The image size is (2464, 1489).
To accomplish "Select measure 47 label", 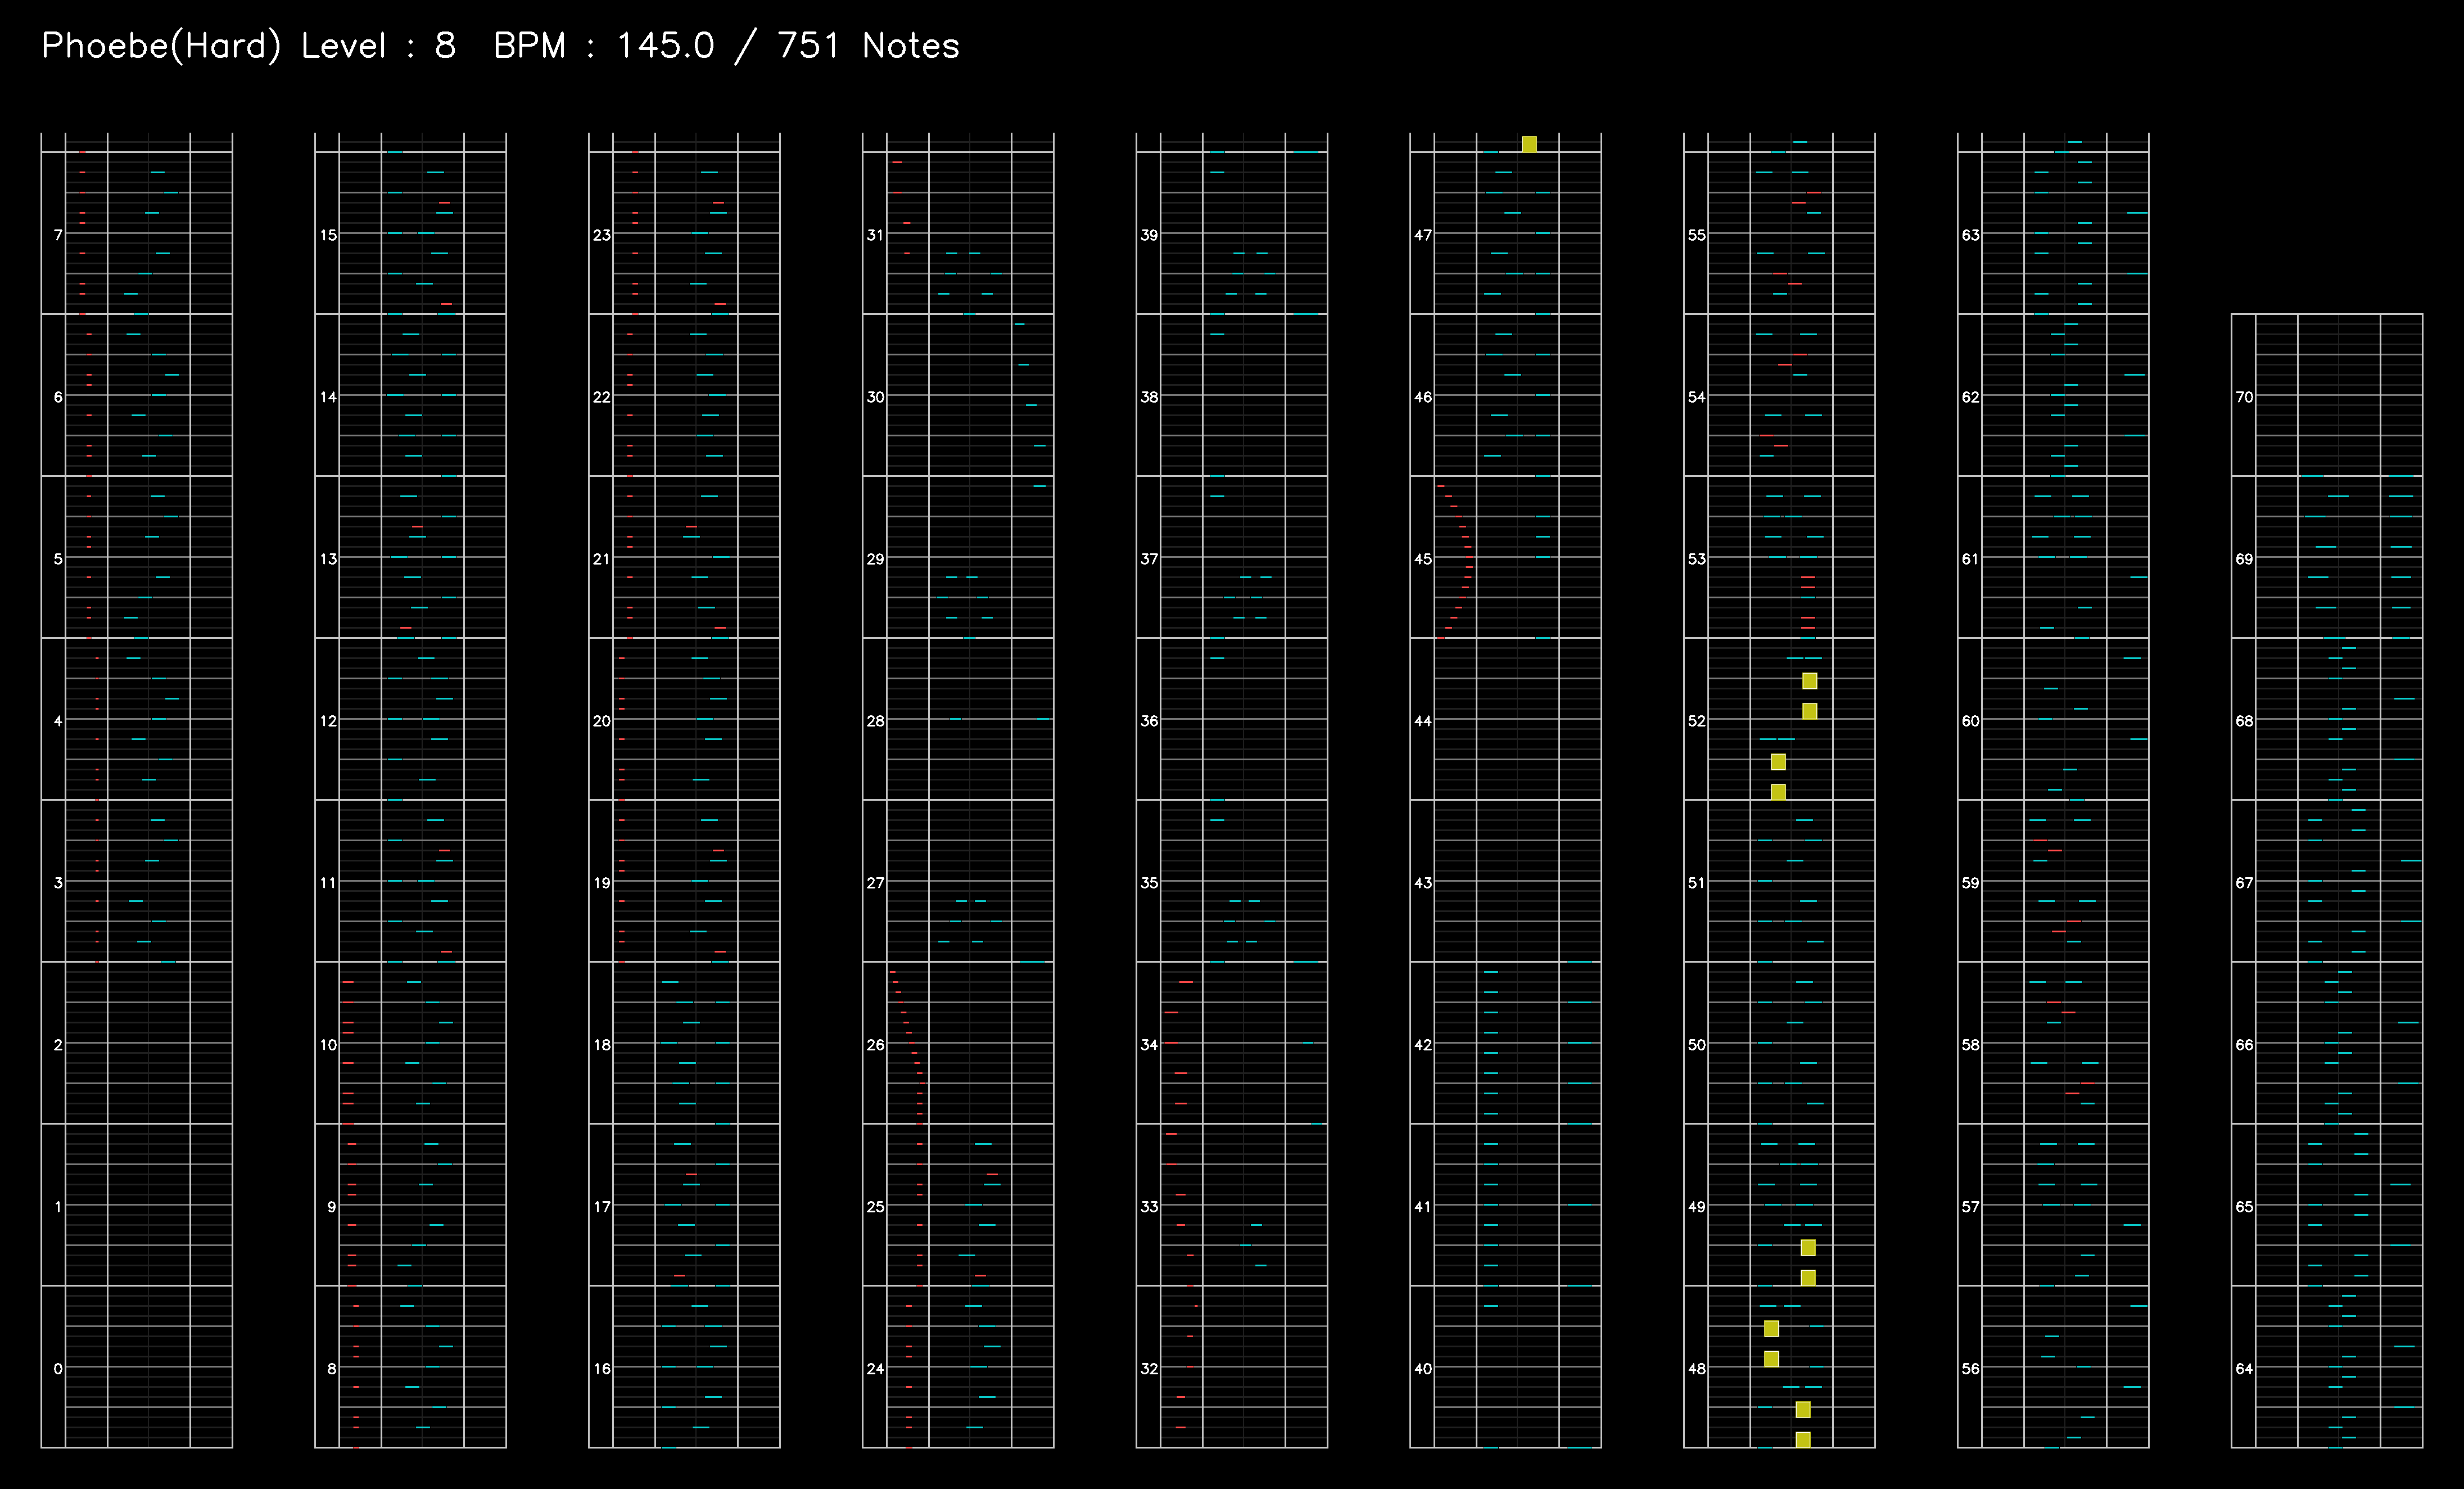I will click(x=1424, y=235).
